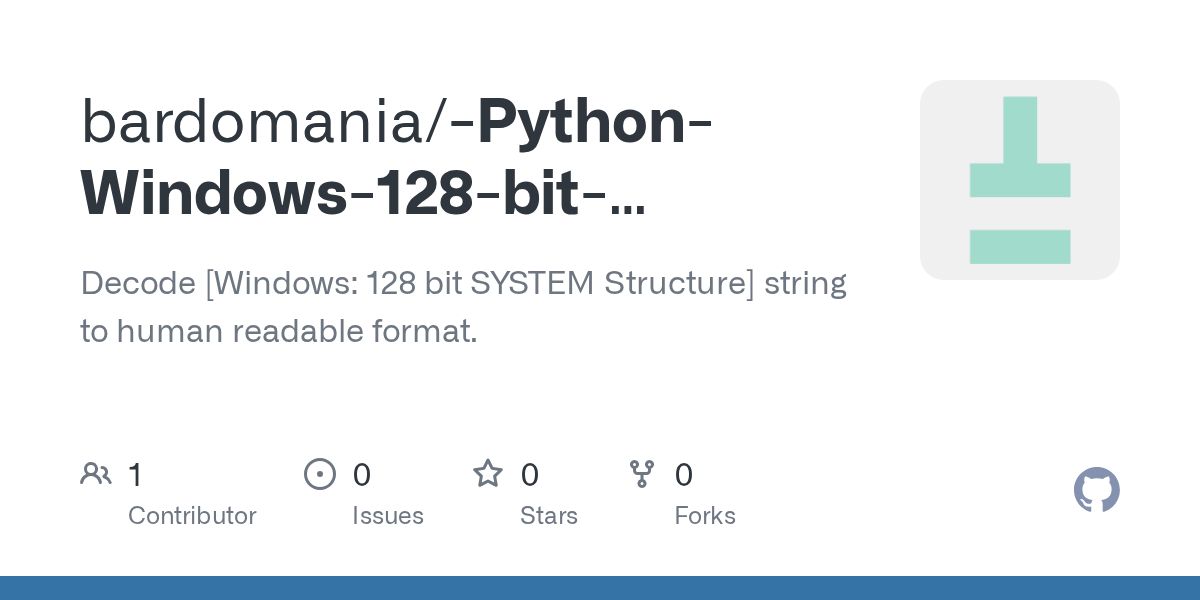The image size is (1200, 600).
Task: Click the contributor count number 1
Action: click(x=135, y=475)
